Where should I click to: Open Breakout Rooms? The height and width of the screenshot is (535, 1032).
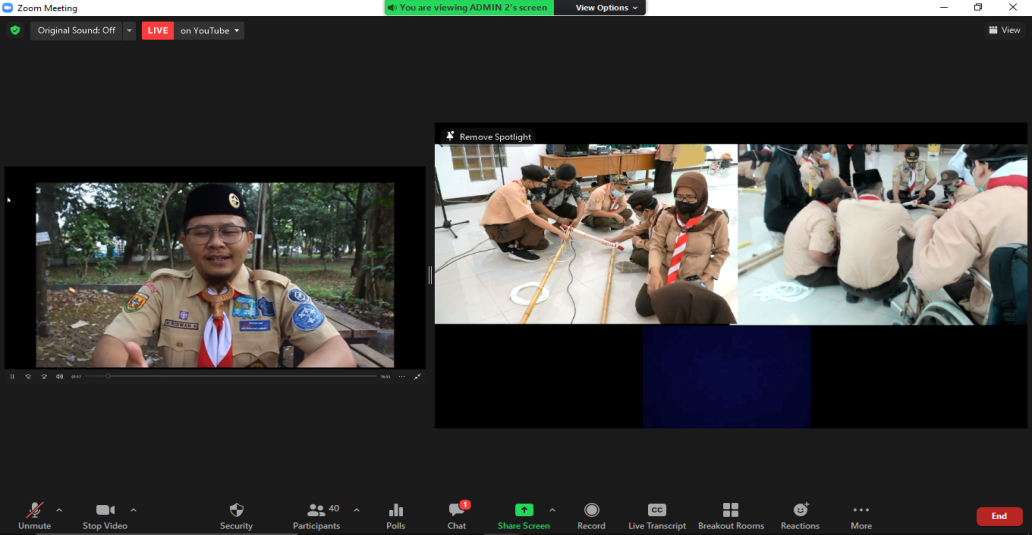click(x=731, y=516)
